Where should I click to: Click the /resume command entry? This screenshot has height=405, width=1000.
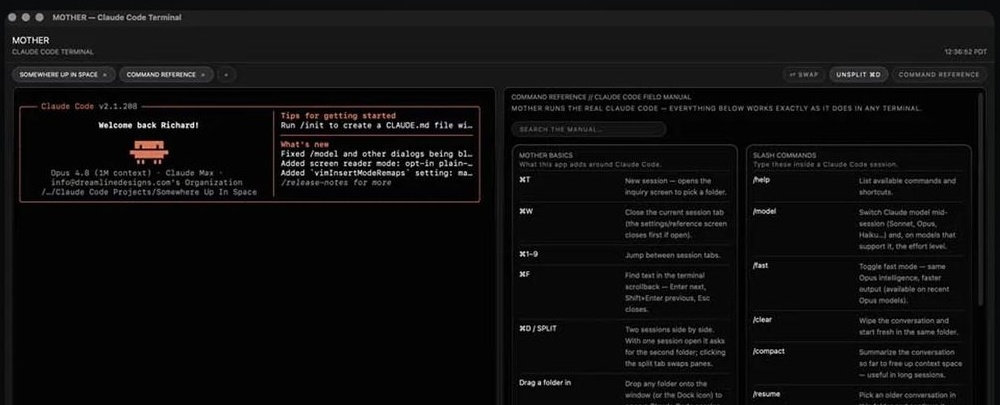(x=858, y=395)
